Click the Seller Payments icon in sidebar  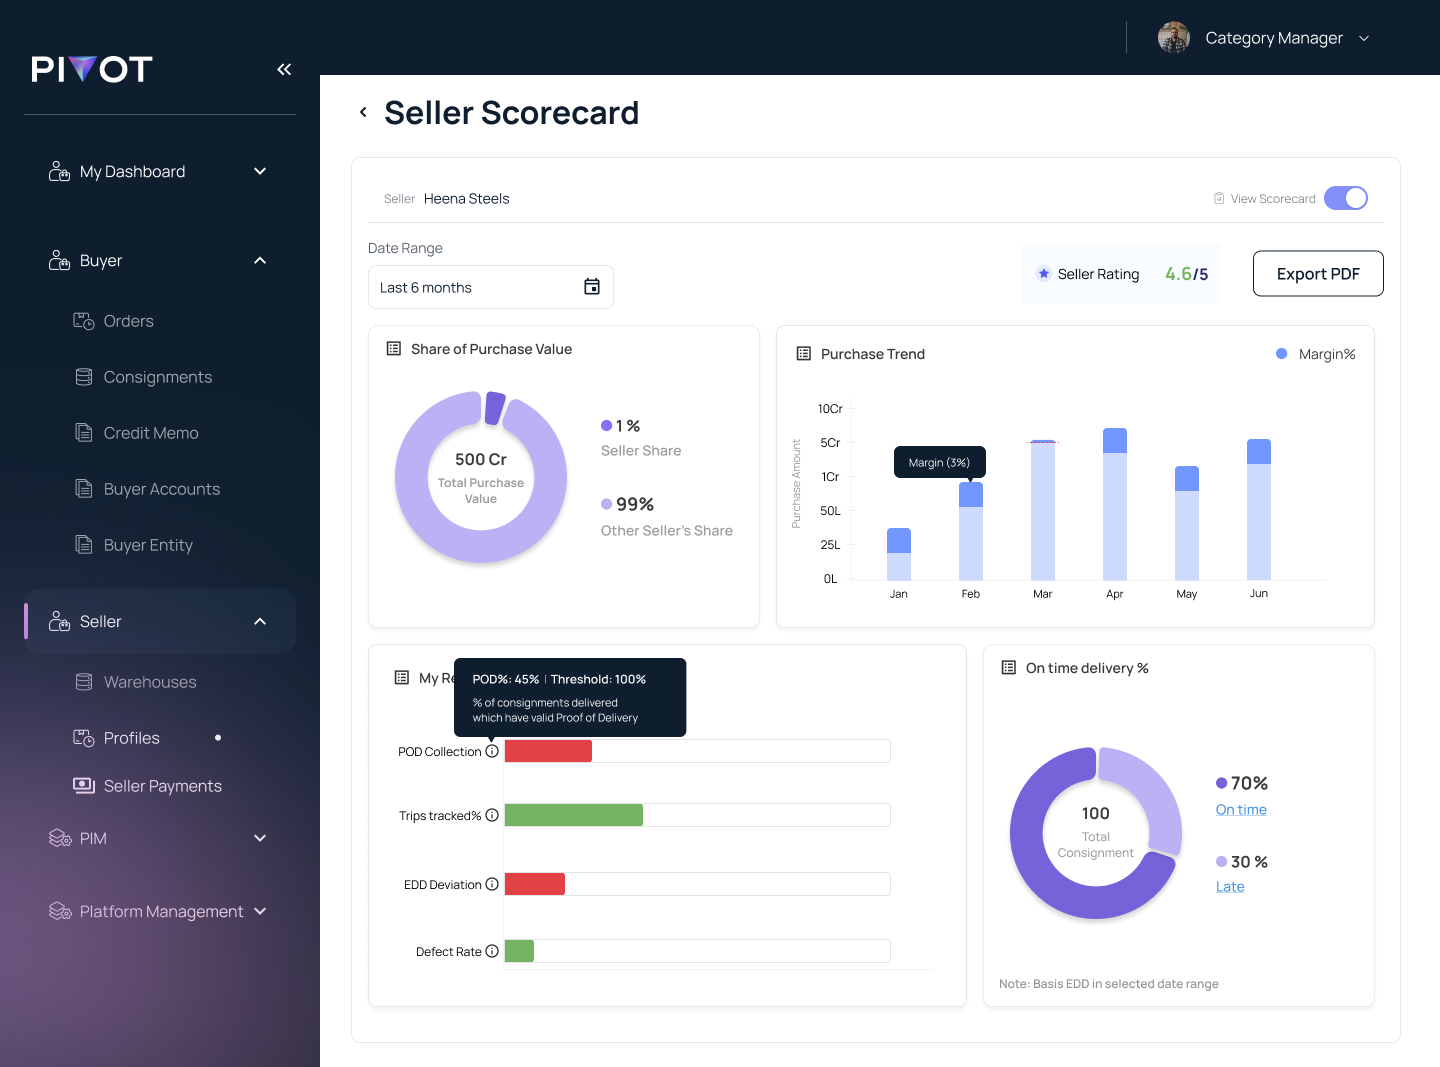coord(84,786)
